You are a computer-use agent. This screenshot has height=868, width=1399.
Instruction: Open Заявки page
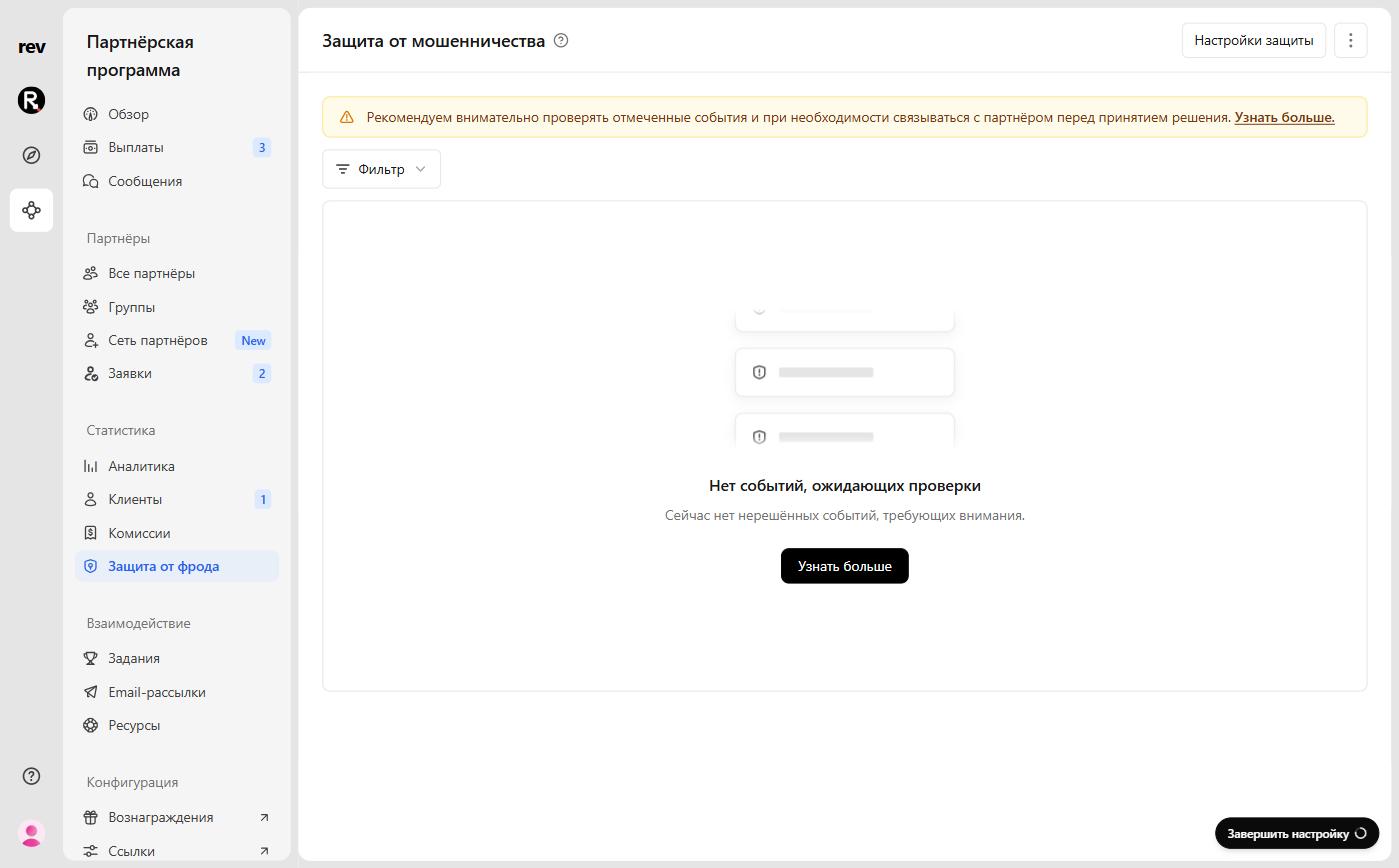click(177, 373)
